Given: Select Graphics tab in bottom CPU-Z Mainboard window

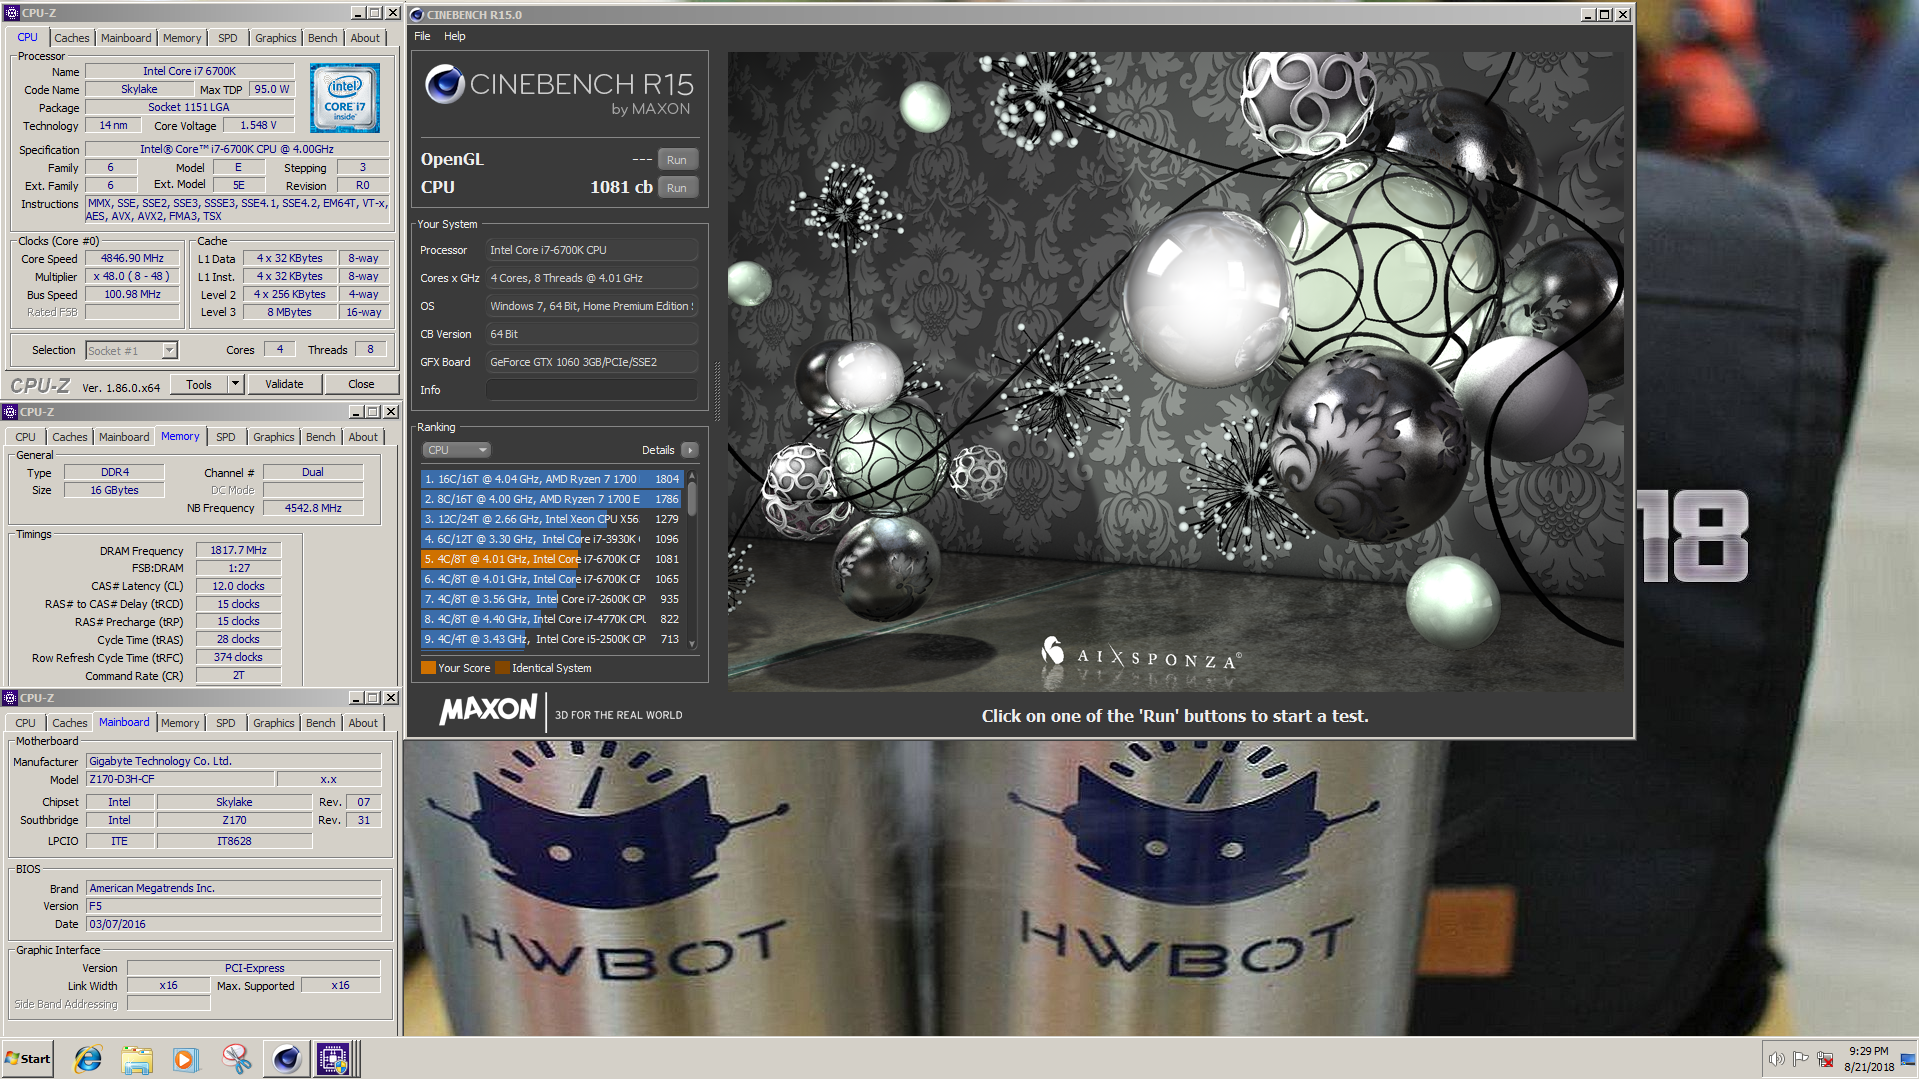Looking at the screenshot, I should pos(273,723).
